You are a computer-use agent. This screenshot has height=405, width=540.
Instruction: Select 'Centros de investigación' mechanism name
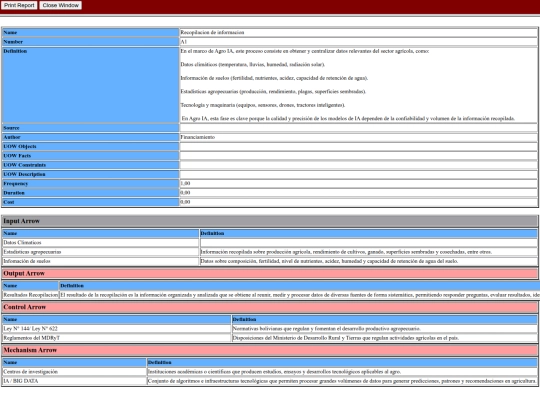point(31,372)
